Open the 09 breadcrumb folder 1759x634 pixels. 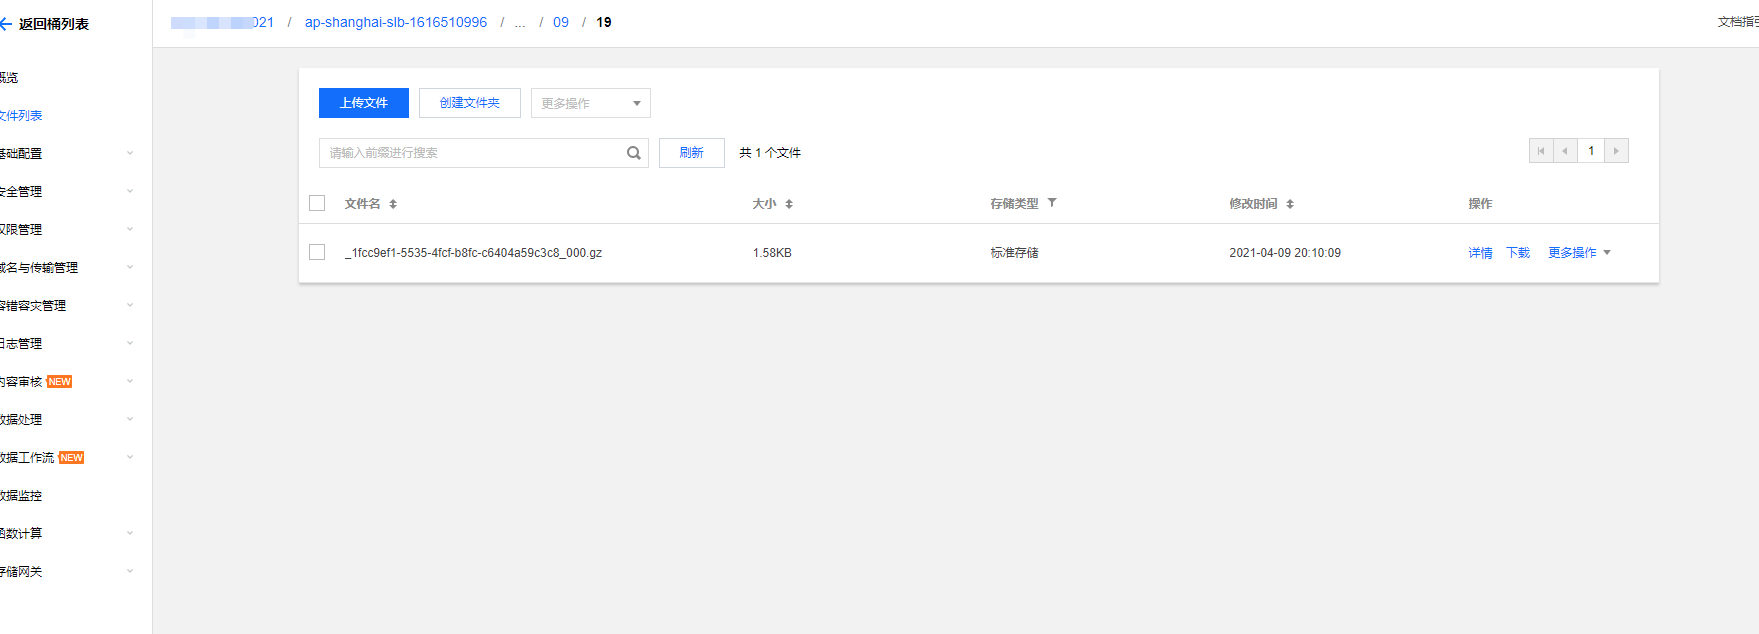point(561,22)
